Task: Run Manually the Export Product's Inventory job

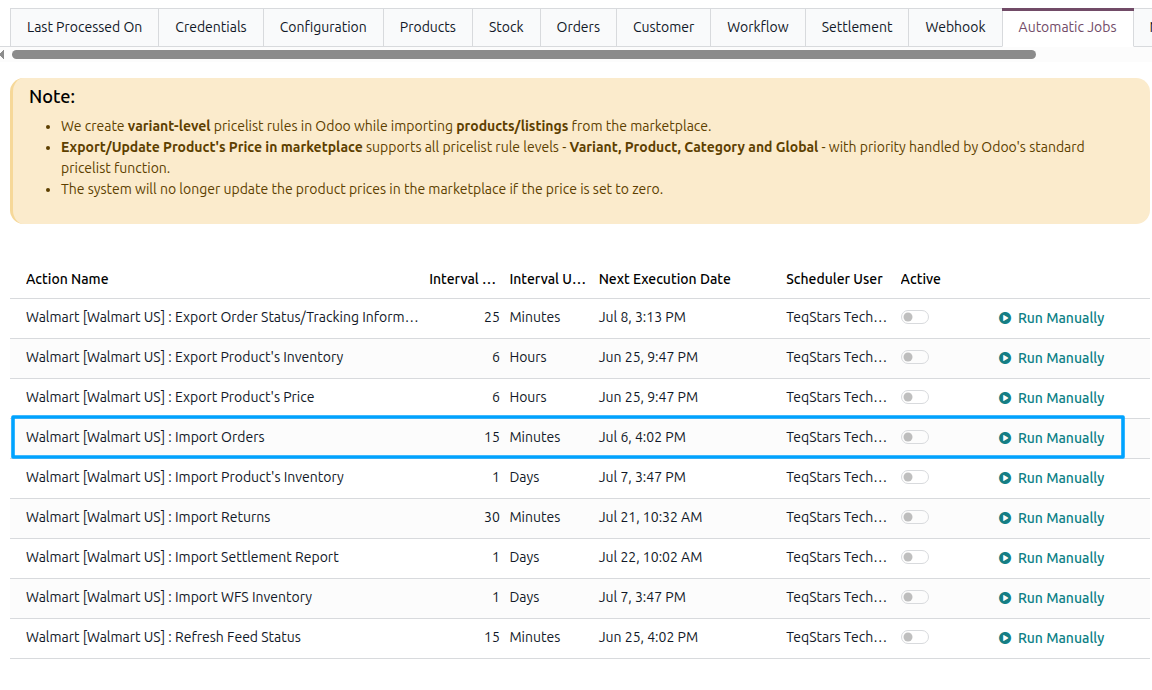Action: [x=1051, y=358]
